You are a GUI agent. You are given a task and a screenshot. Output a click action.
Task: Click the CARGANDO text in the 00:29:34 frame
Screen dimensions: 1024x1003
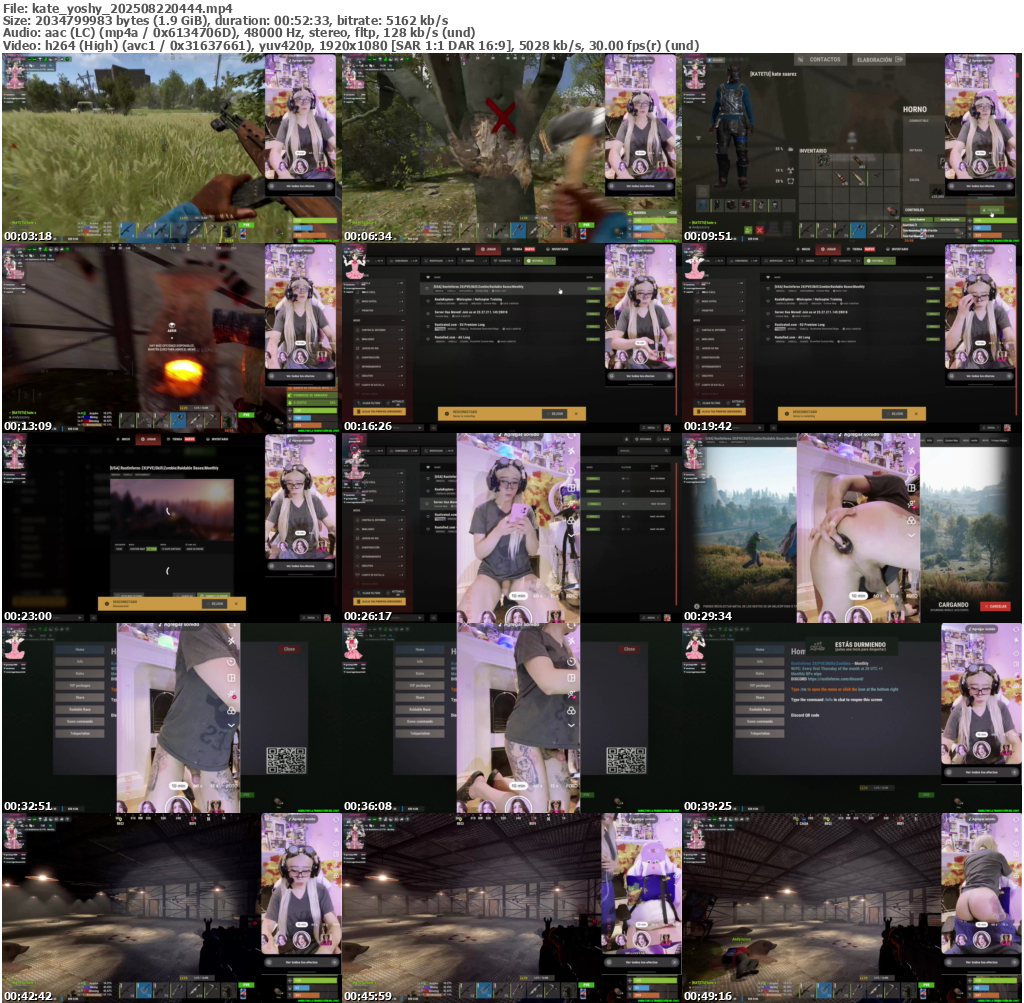click(x=953, y=605)
